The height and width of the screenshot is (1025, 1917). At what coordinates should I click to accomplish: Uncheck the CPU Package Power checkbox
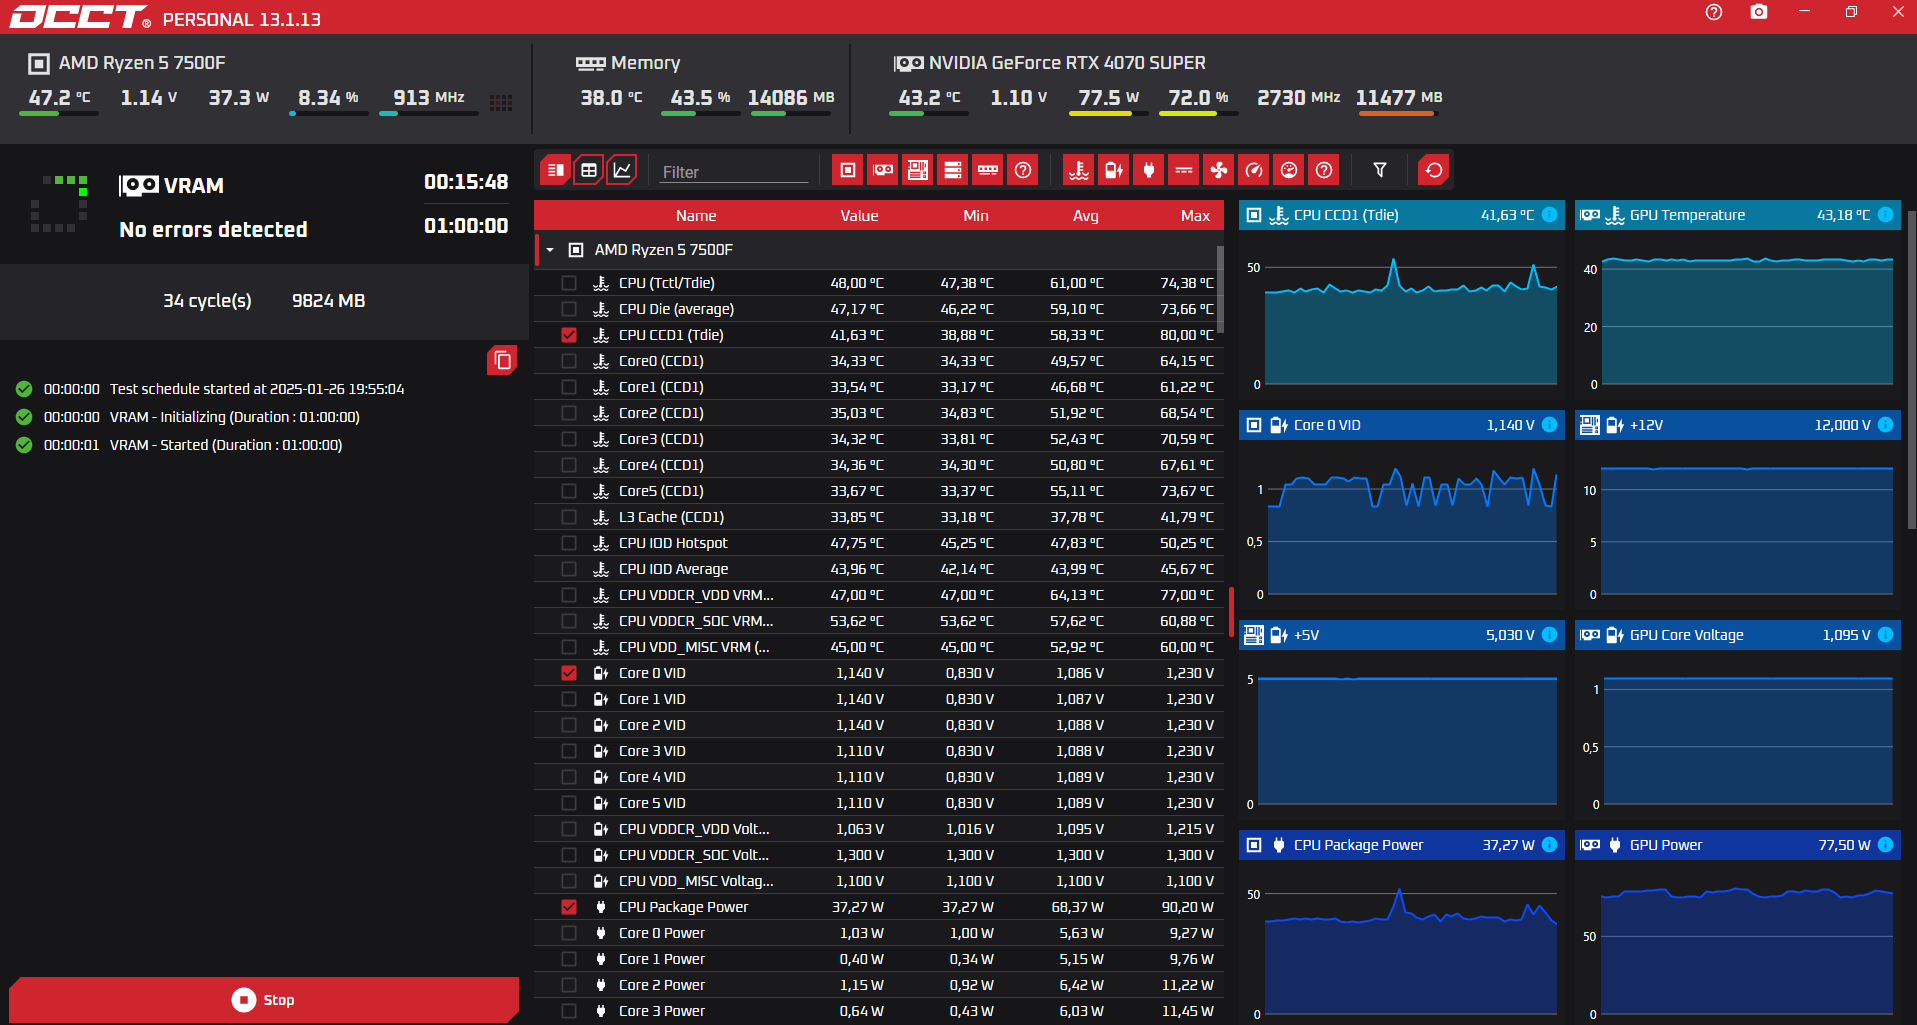tap(569, 907)
